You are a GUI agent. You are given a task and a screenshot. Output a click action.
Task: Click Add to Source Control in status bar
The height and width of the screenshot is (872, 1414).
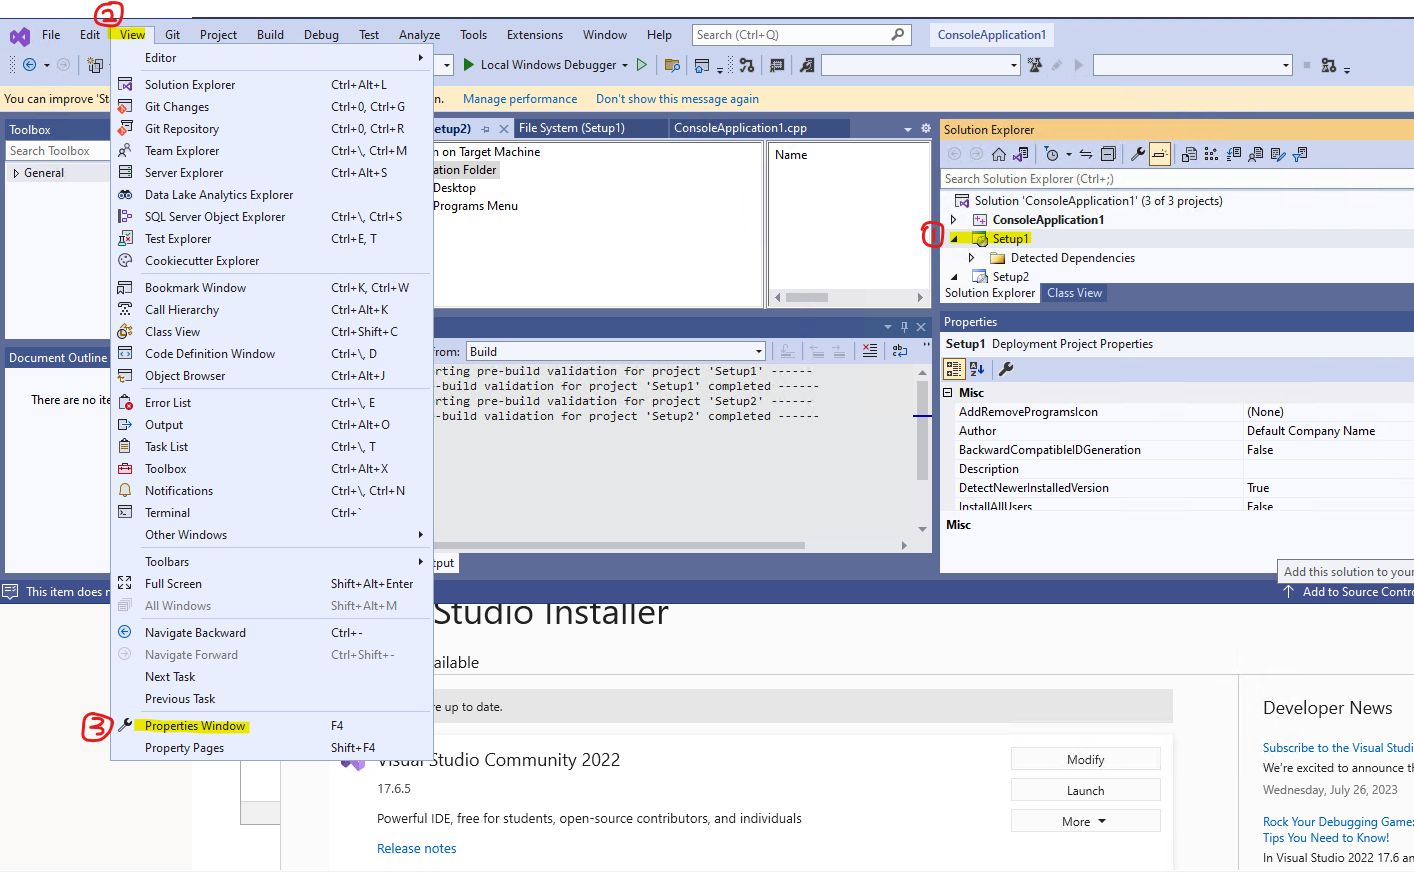[1349, 592]
